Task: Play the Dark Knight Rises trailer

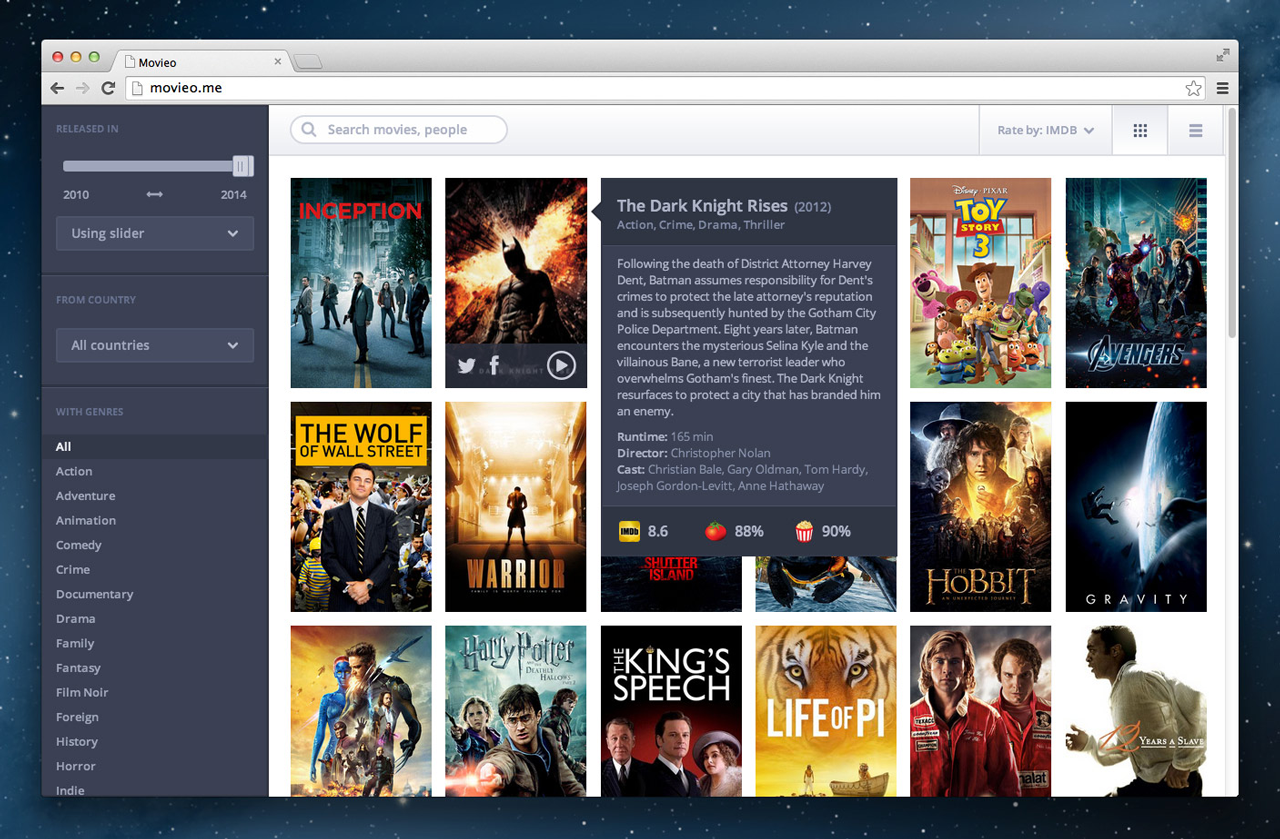Action: click(x=561, y=365)
